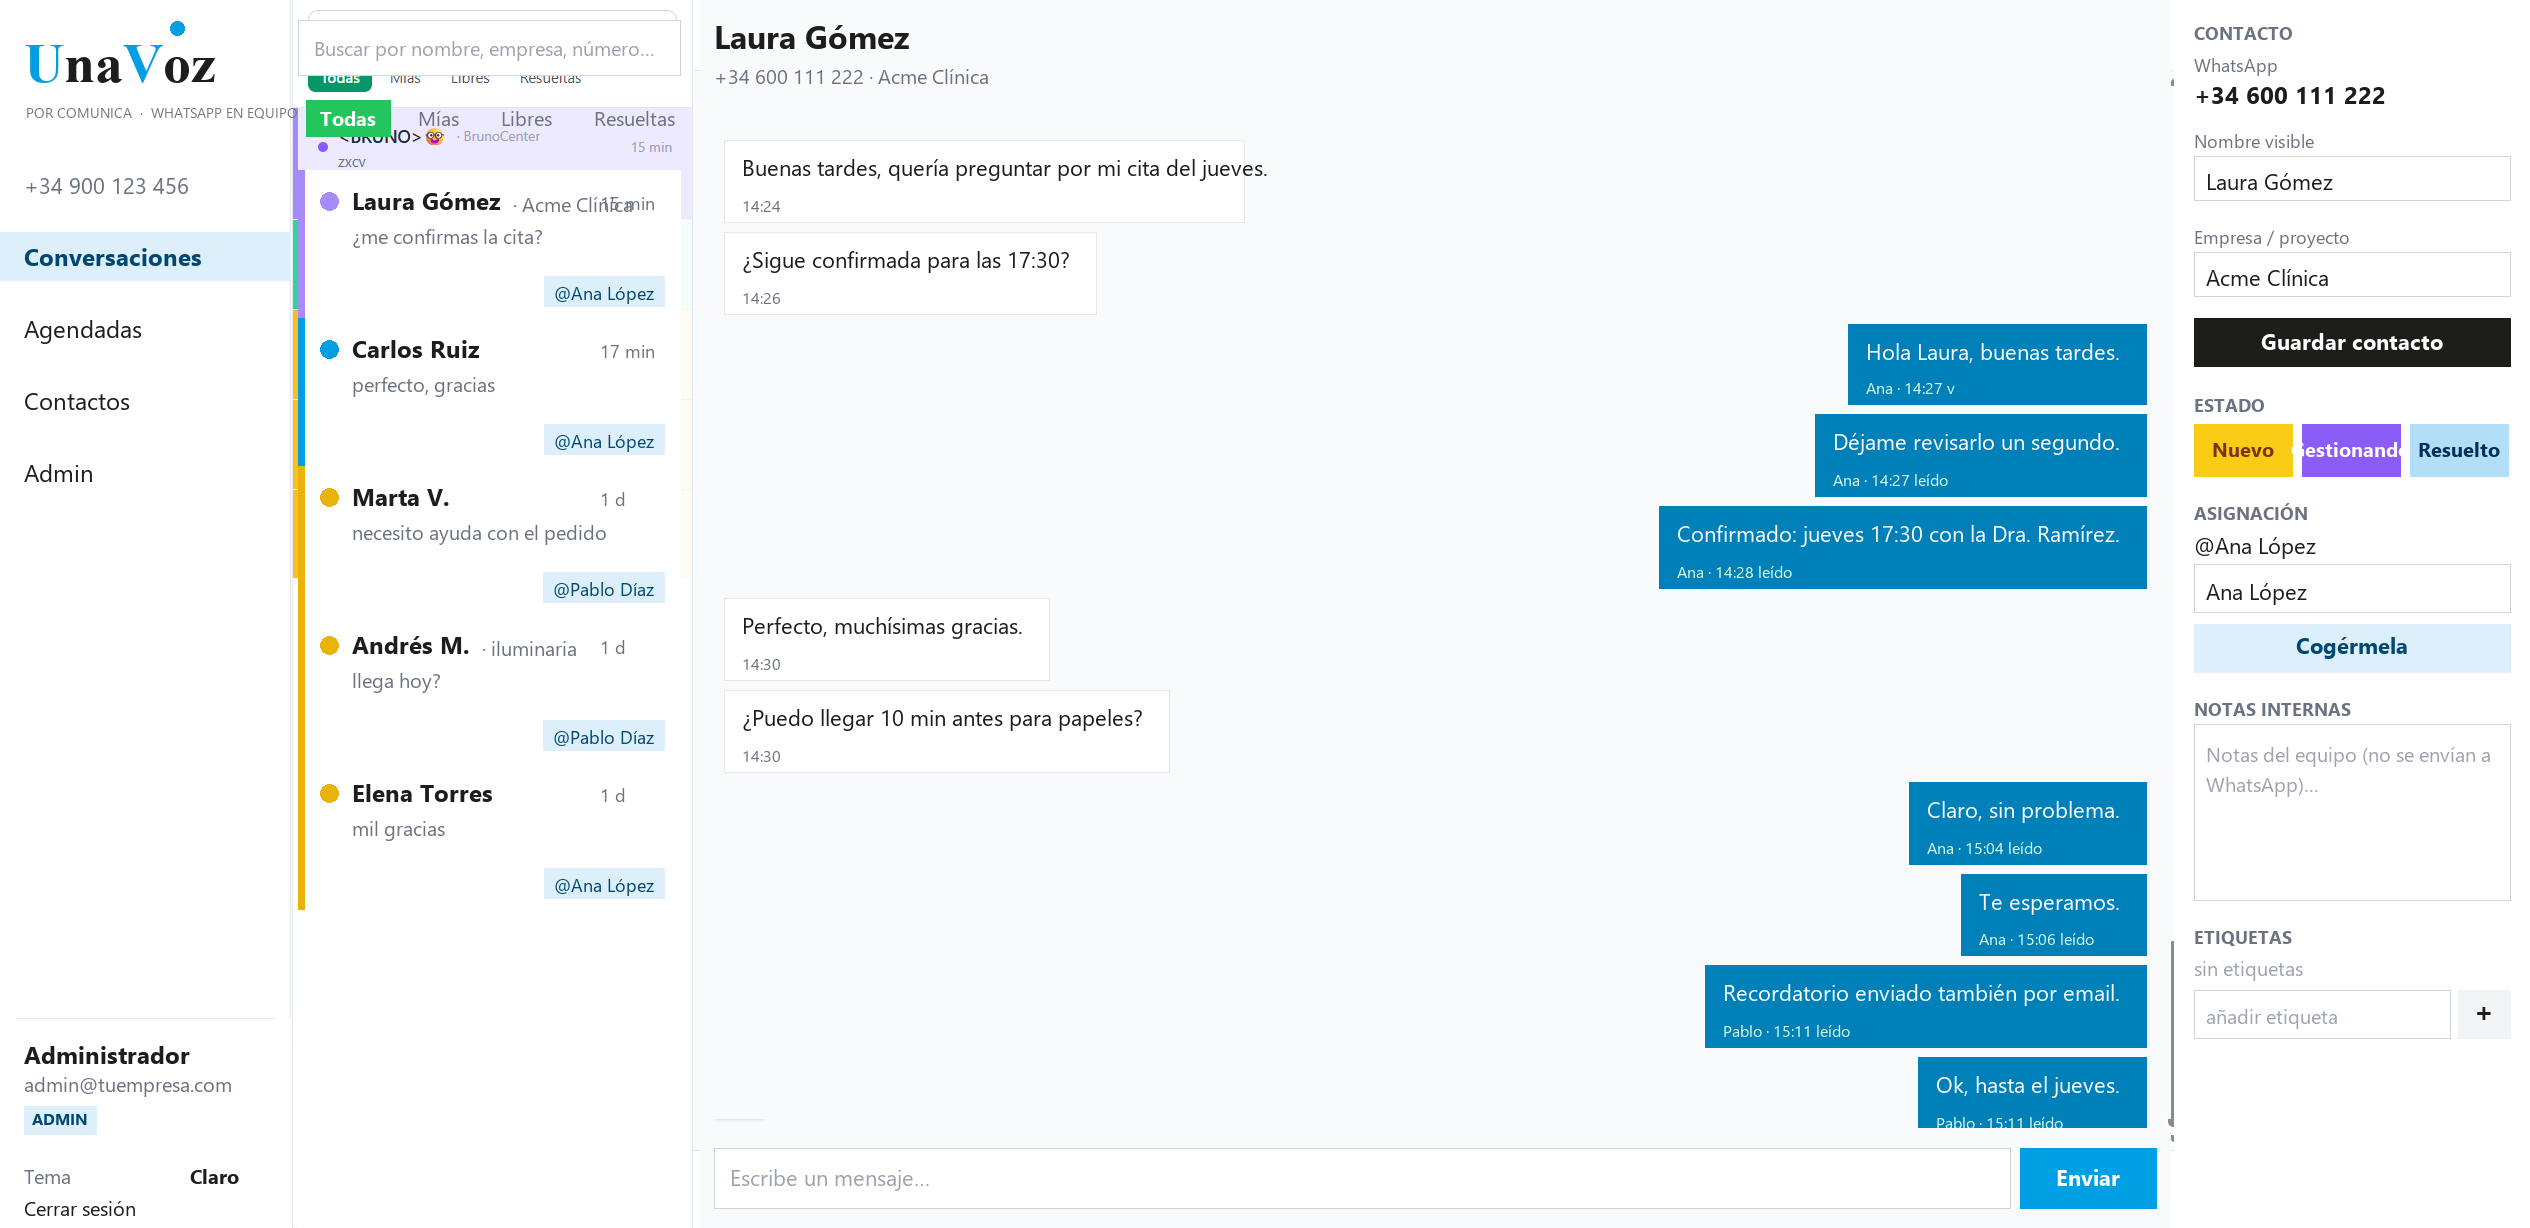The image size is (2530, 1228).
Task: Toggle the Tema Claro theme selector
Action: 214,1177
